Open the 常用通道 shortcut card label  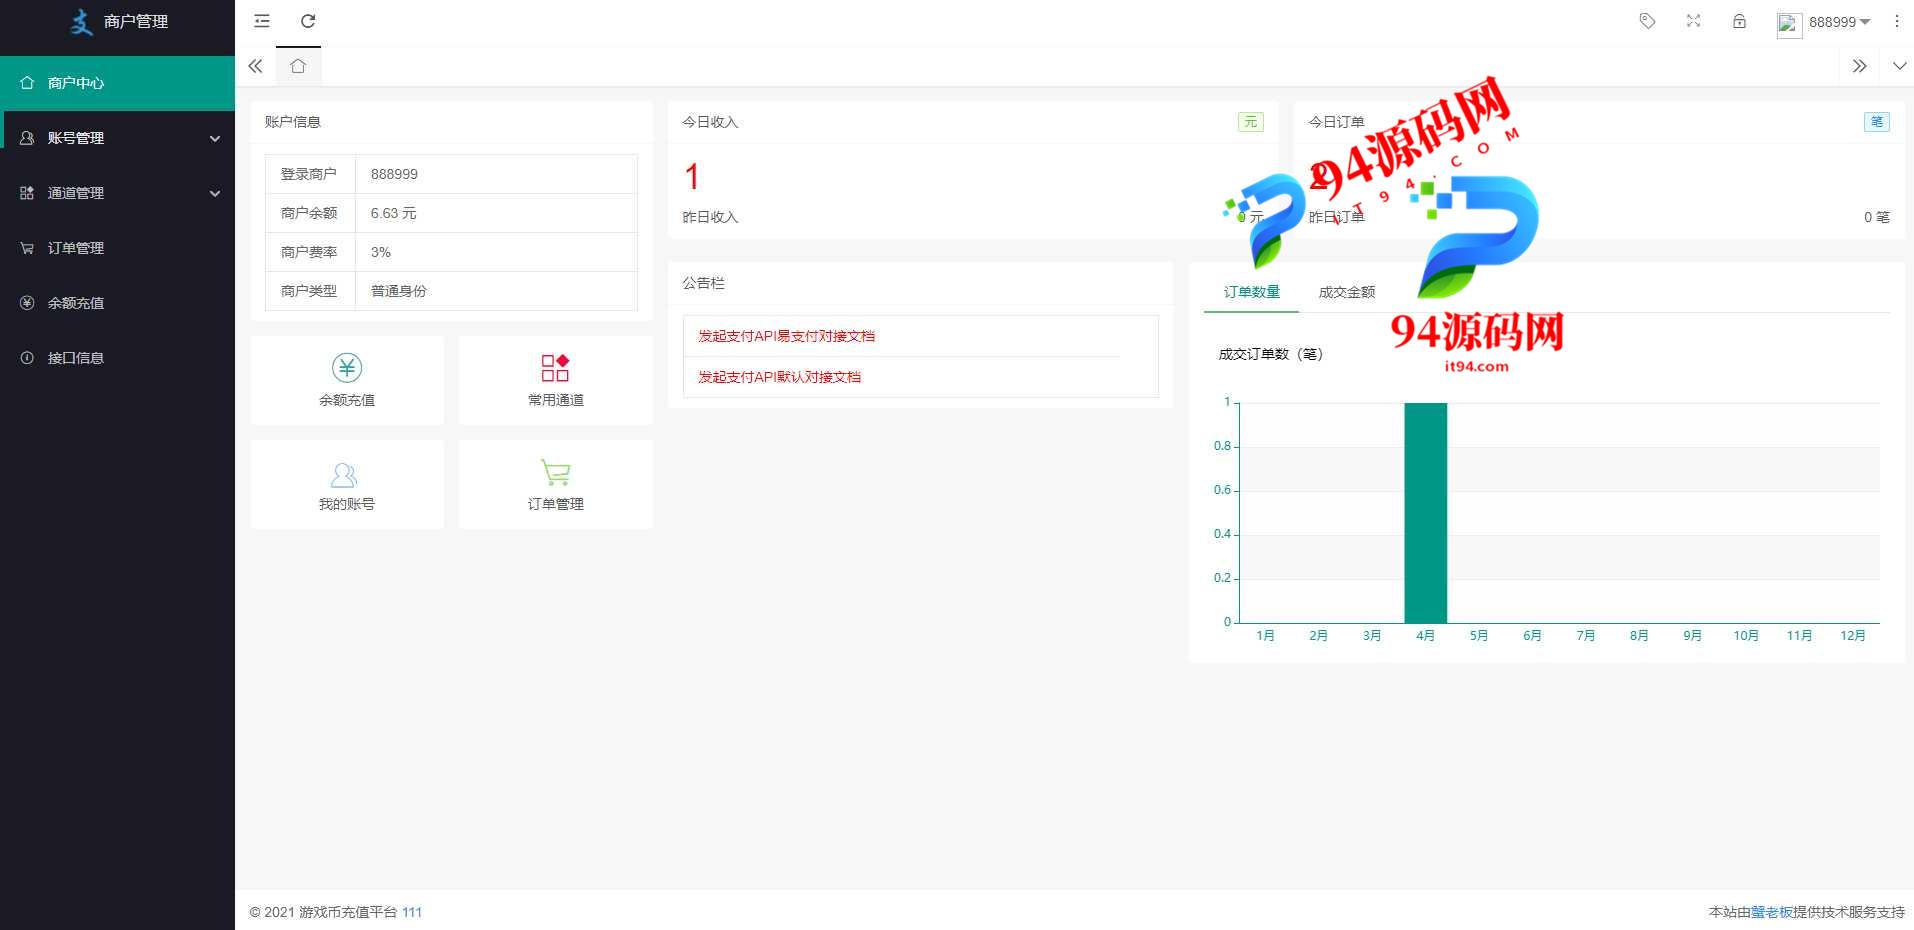click(556, 400)
